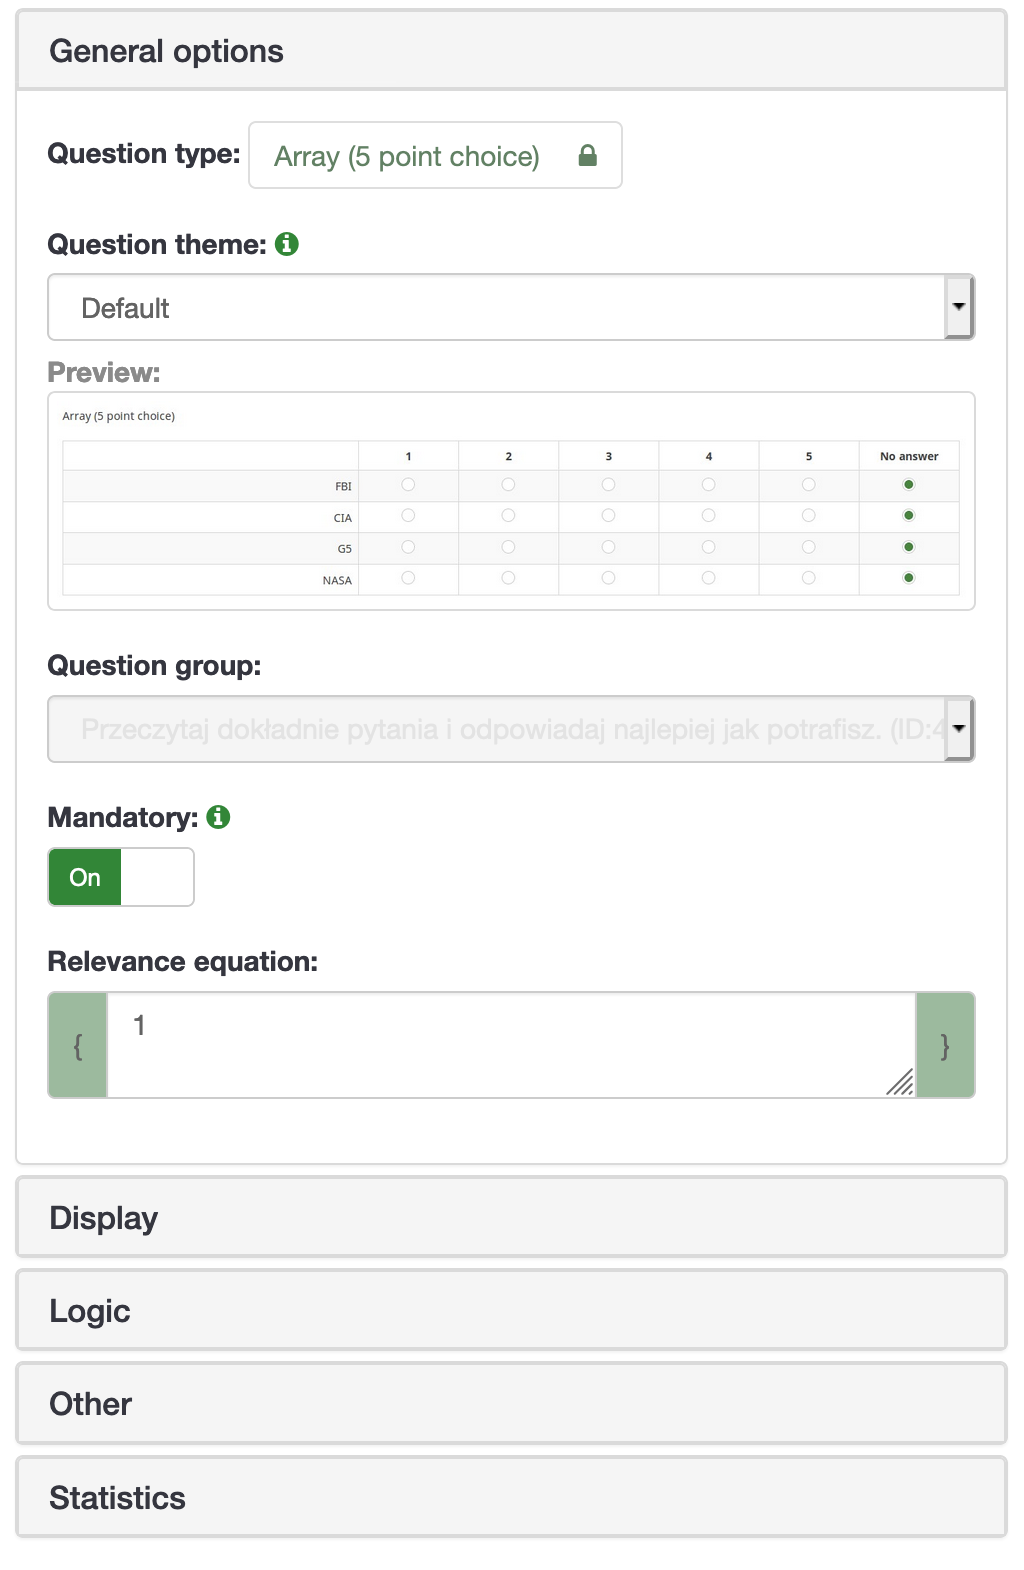Click the Array (5 point choice) type button
Screen dimensions: 1024x1570
[x=435, y=155]
